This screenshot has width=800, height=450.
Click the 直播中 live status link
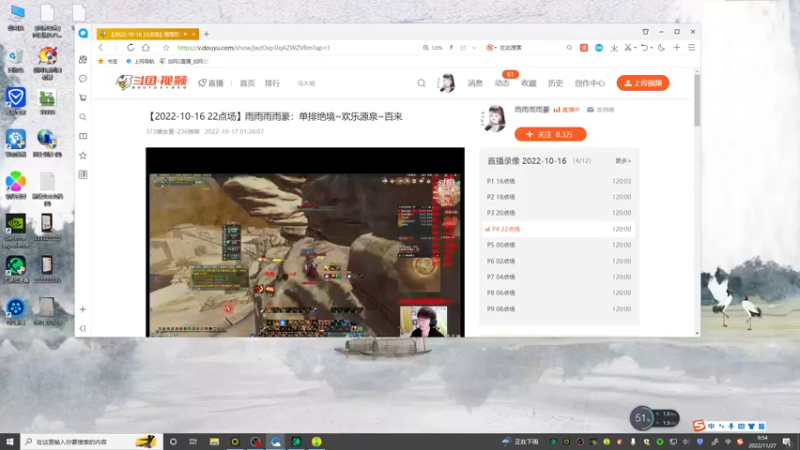coord(567,110)
